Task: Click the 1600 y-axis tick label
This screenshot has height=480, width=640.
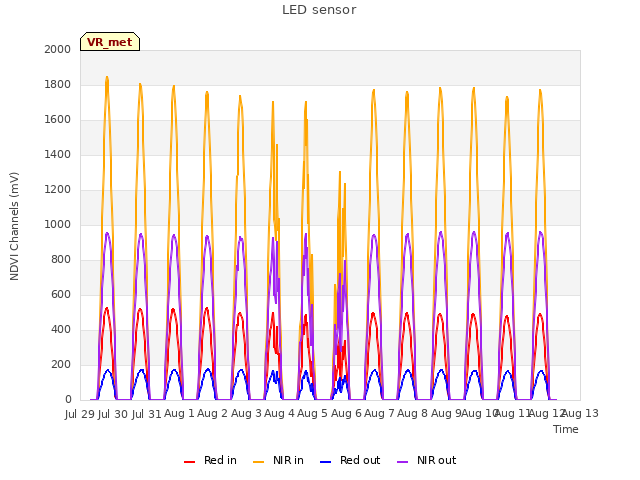Action: [x=58, y=120]
